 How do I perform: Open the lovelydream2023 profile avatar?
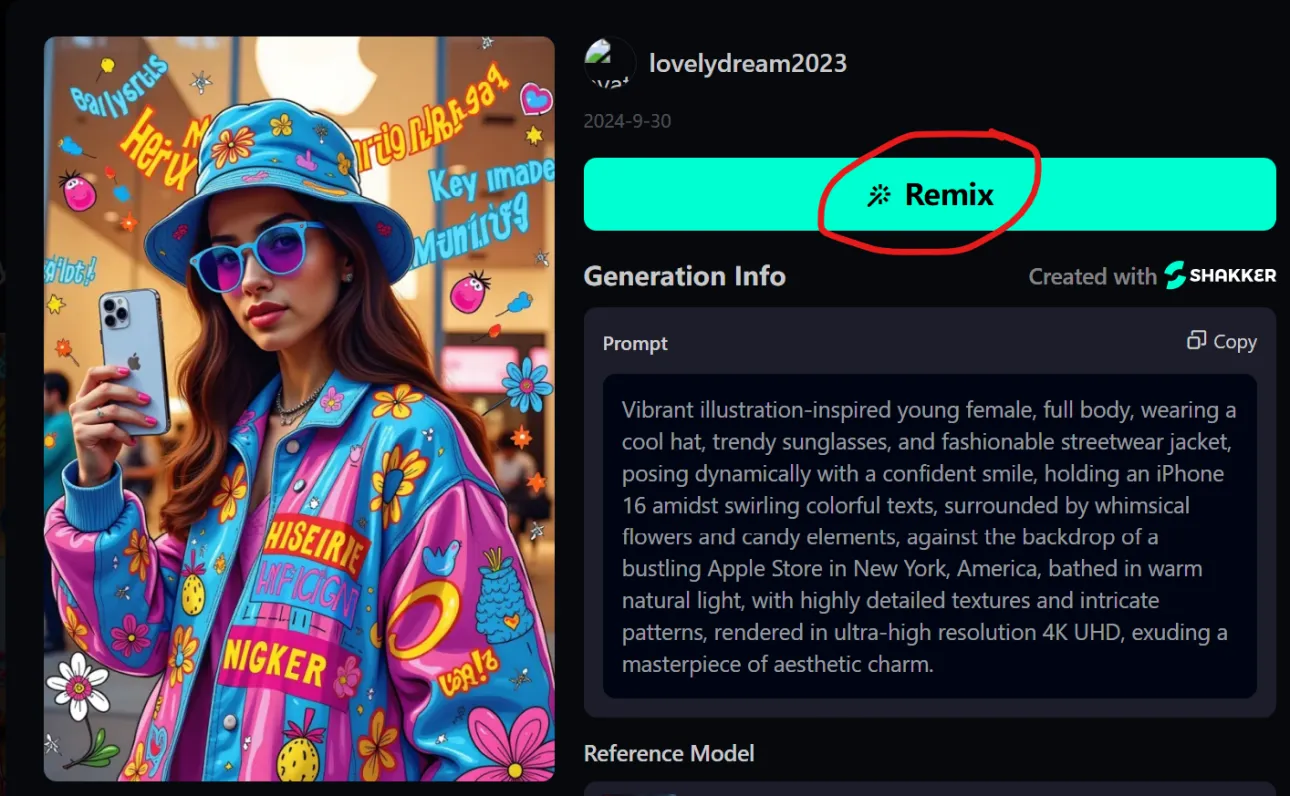(610, 64)
